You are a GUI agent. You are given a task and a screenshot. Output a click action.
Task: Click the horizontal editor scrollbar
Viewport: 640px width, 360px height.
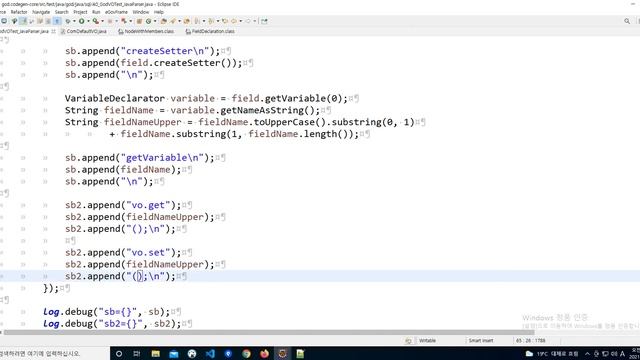(269, 332)
